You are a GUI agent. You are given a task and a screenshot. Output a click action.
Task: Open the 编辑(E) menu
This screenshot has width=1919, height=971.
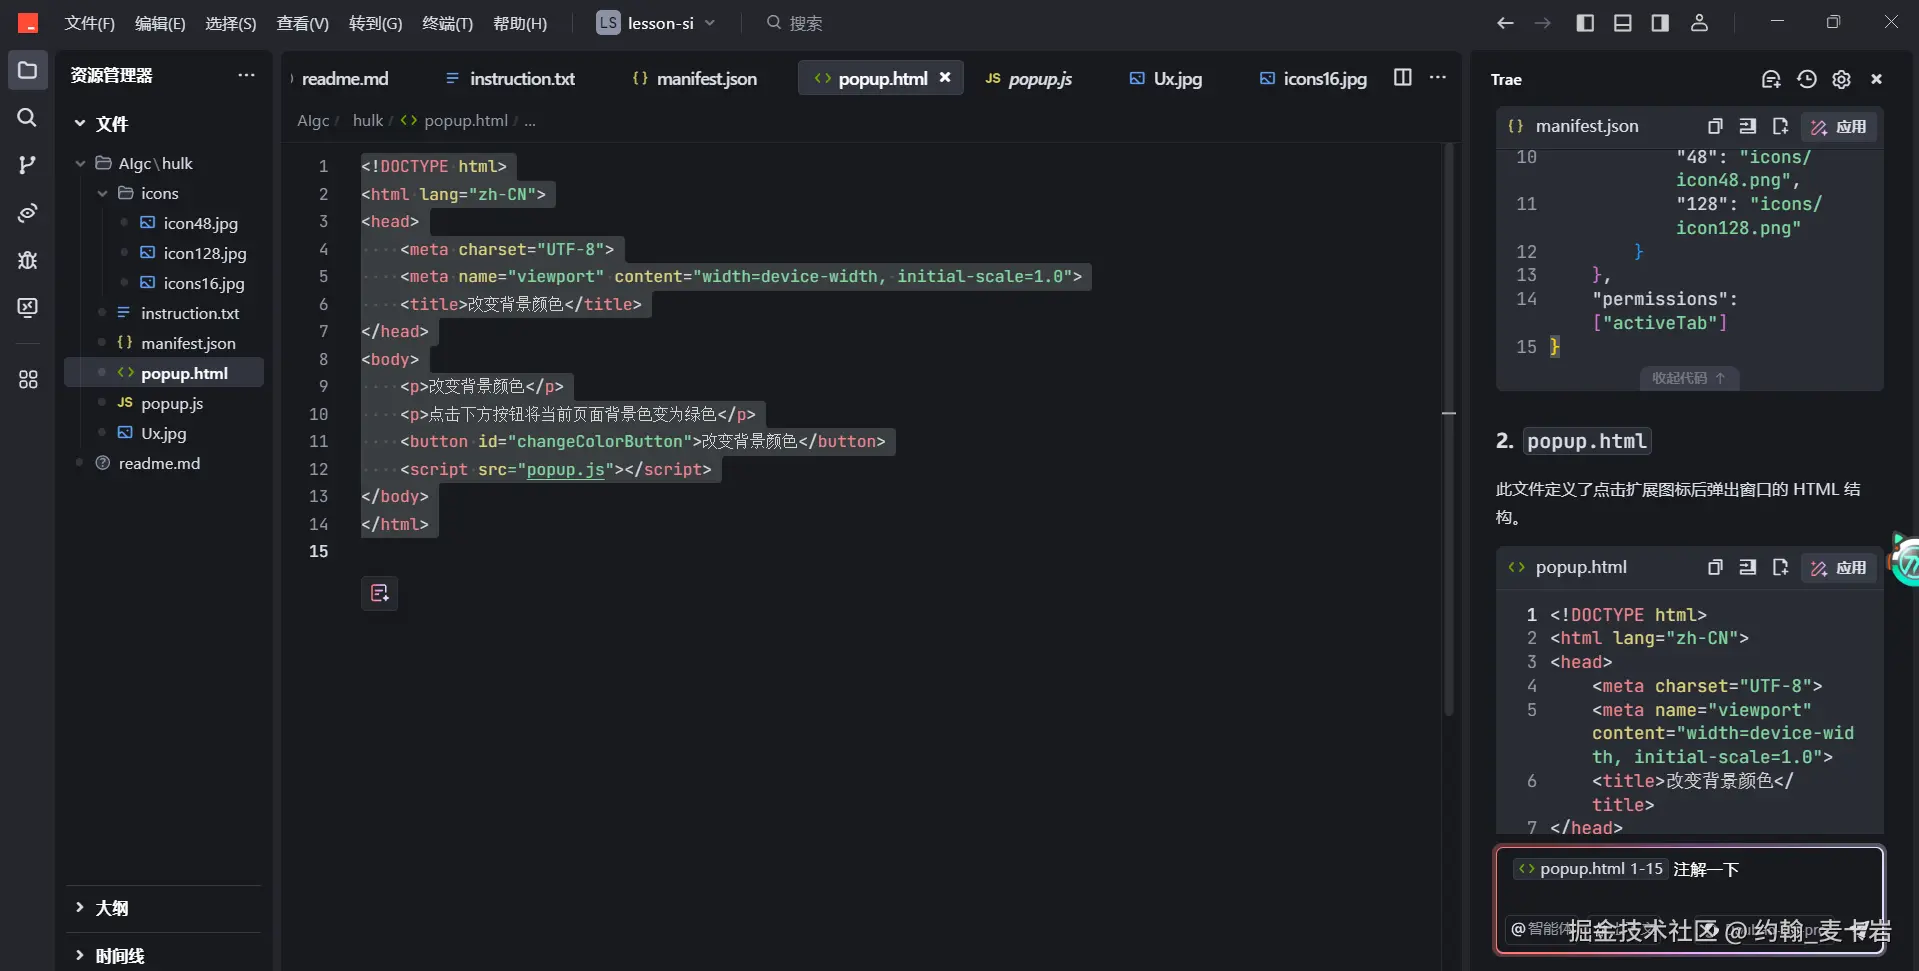coord(160,23)
